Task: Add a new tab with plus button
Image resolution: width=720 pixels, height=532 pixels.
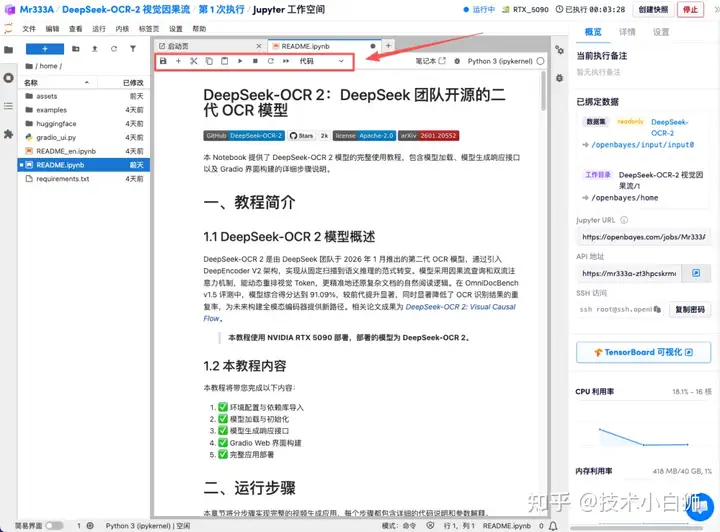Action: 388,45
